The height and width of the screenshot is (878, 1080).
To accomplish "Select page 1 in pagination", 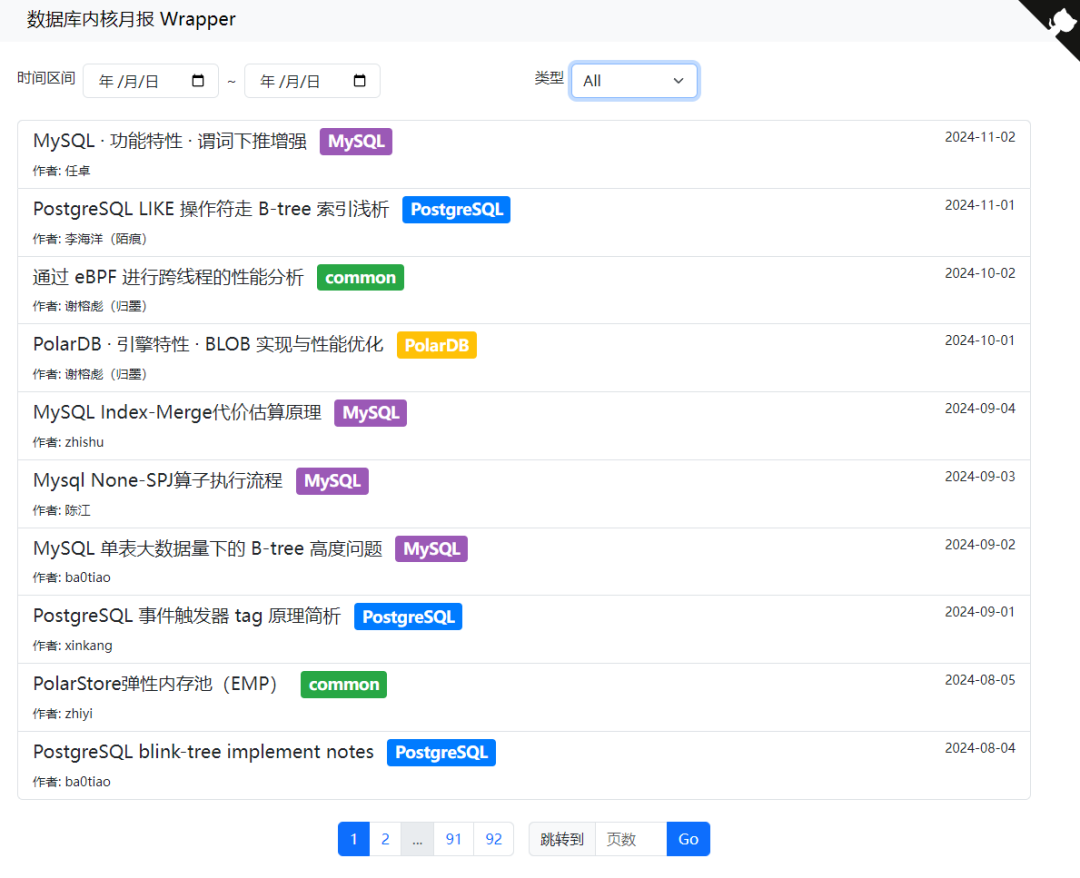I will click(x=354, y=839).
